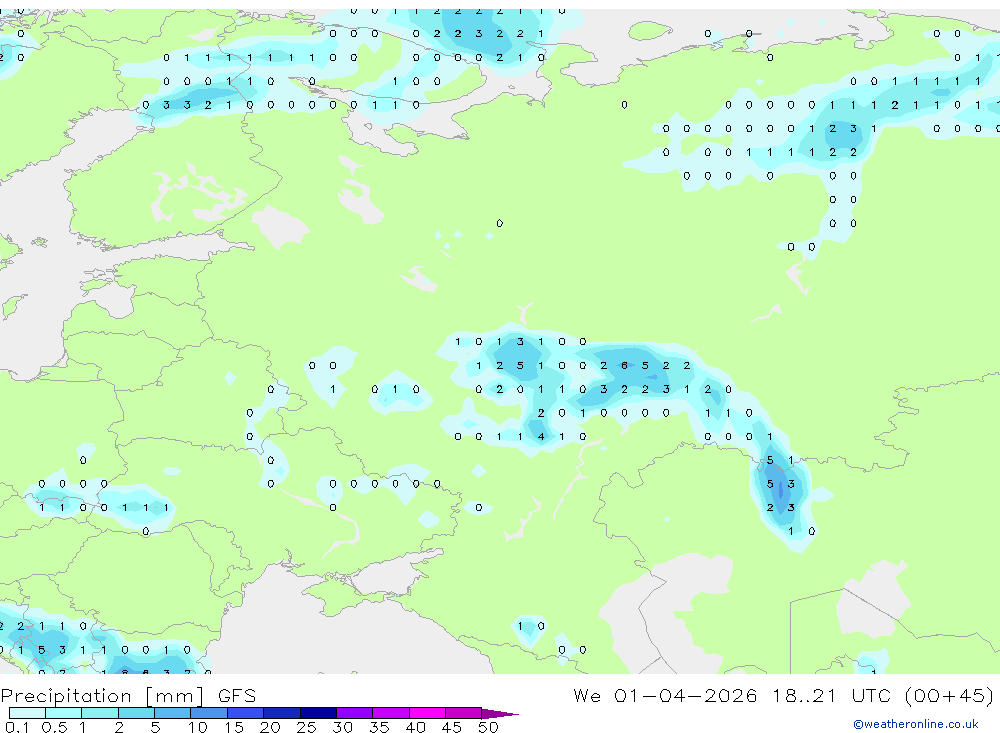
Task: Click the 2–5 mm legend color swatch
Action: 136,713
